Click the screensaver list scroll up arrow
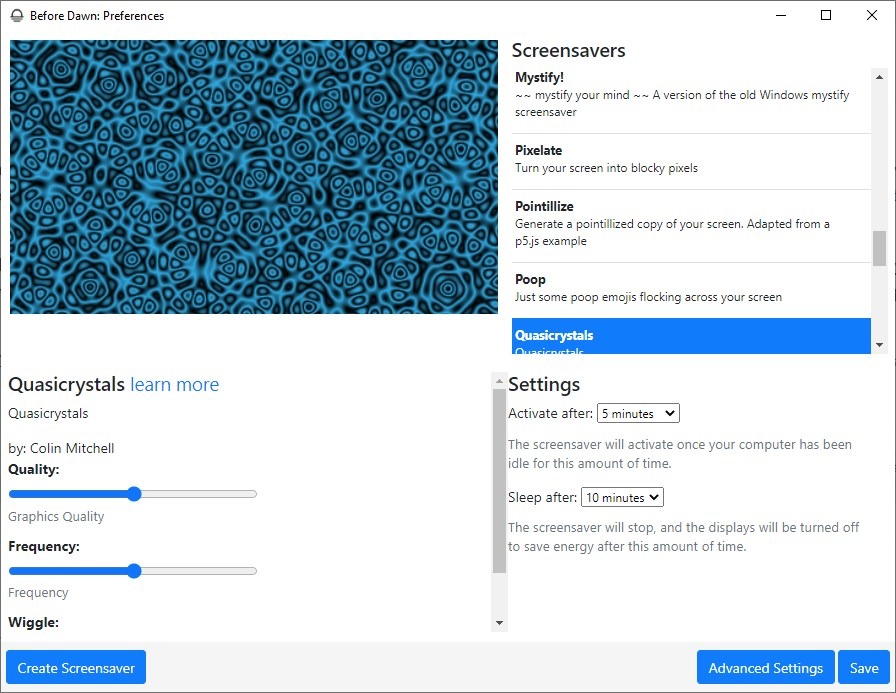This screenshot has height=693, width=896. pyautogui.click(x=879, y=77)
